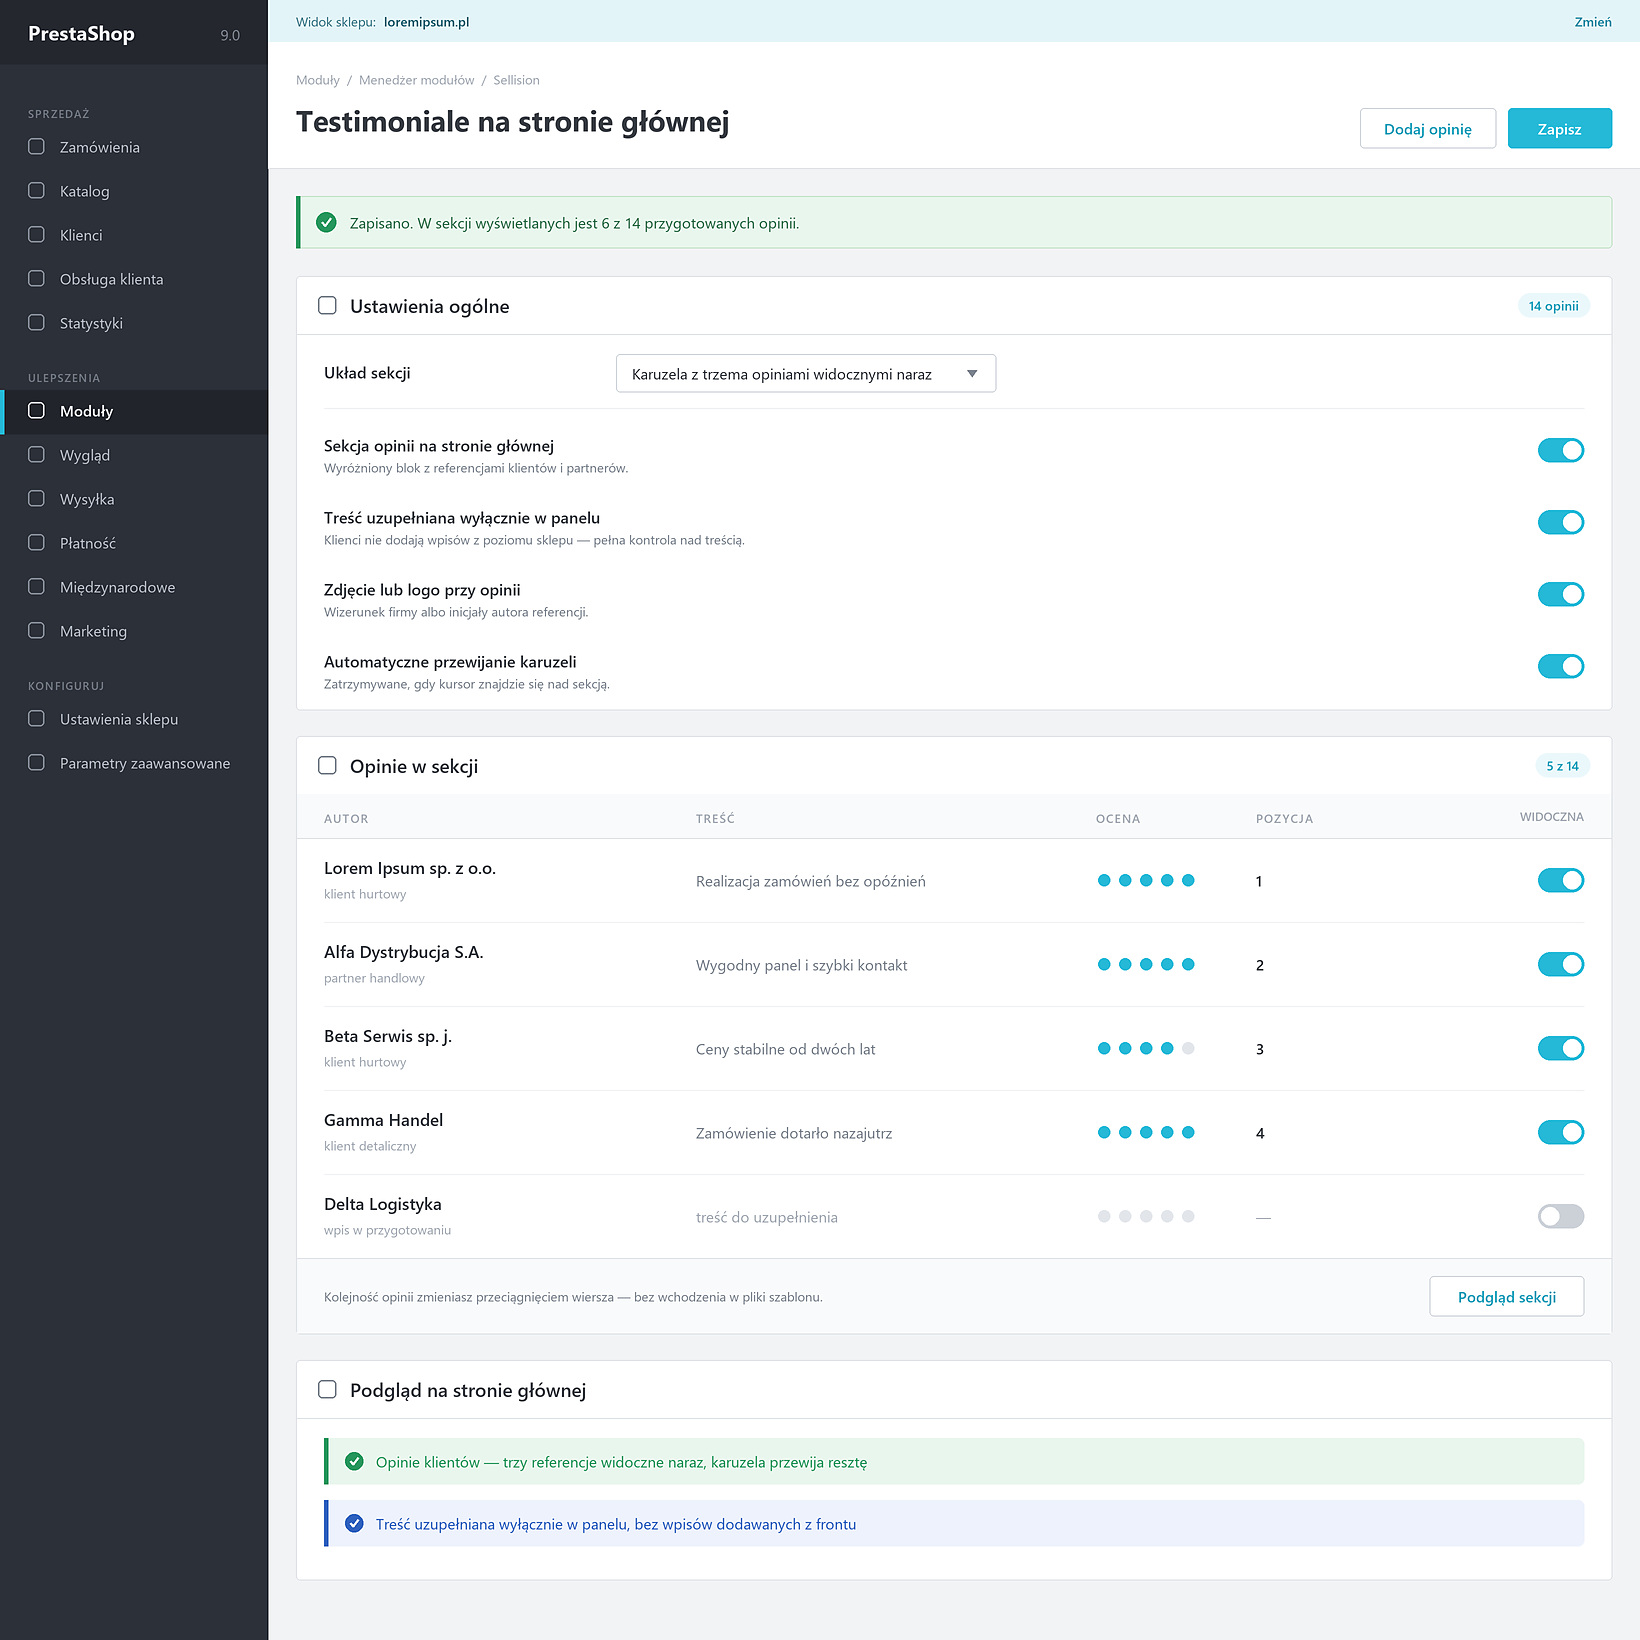
Task: Click position value 3 for Beta Serwis
Action: point(1260,1049)
